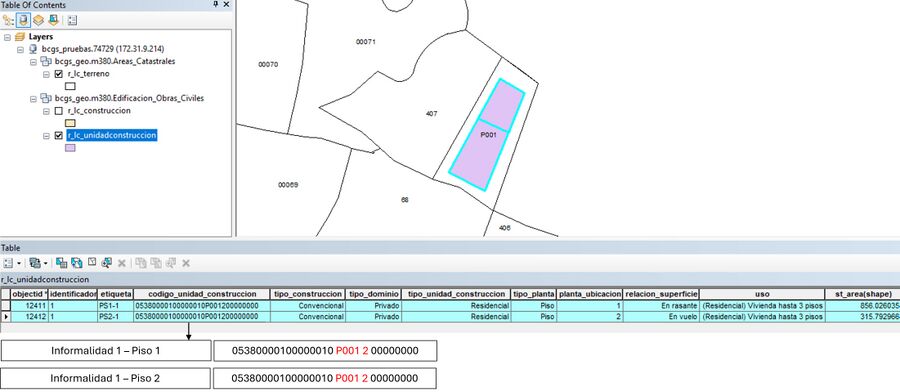Select List By Drawing Order icon
The image size is (900, 392).
(8, 21)
